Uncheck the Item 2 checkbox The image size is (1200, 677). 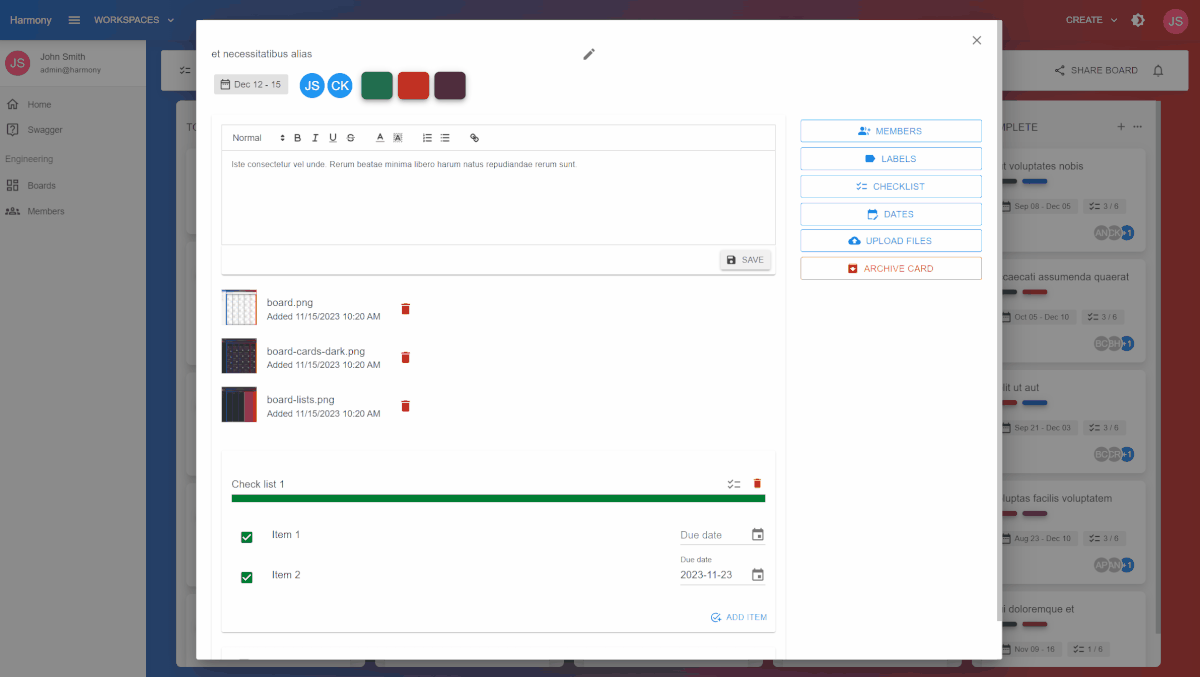[247, 577]
